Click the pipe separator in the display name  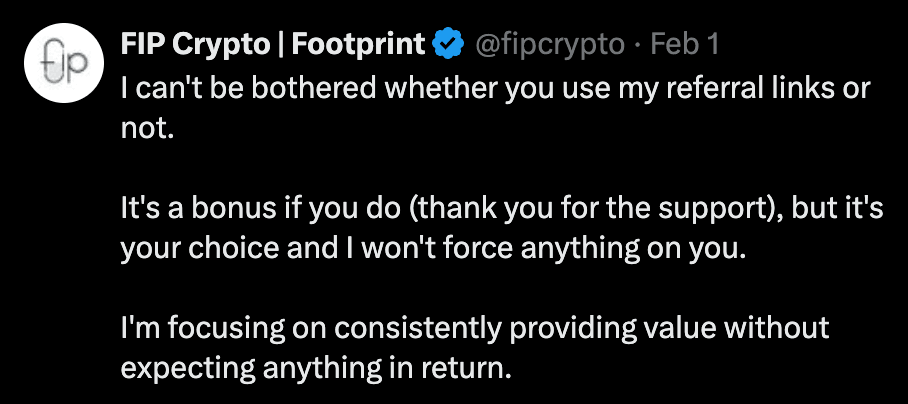point(280,45)
